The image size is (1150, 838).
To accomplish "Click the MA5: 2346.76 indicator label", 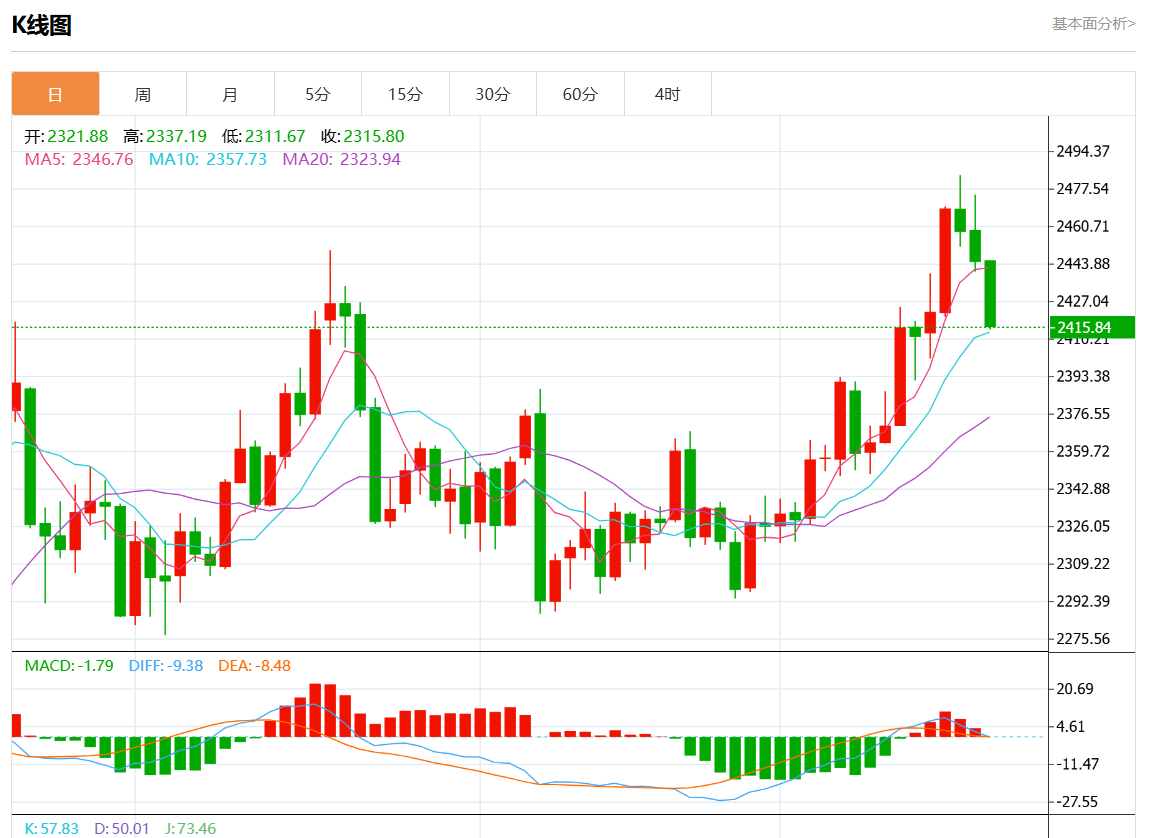I will 79,159.
